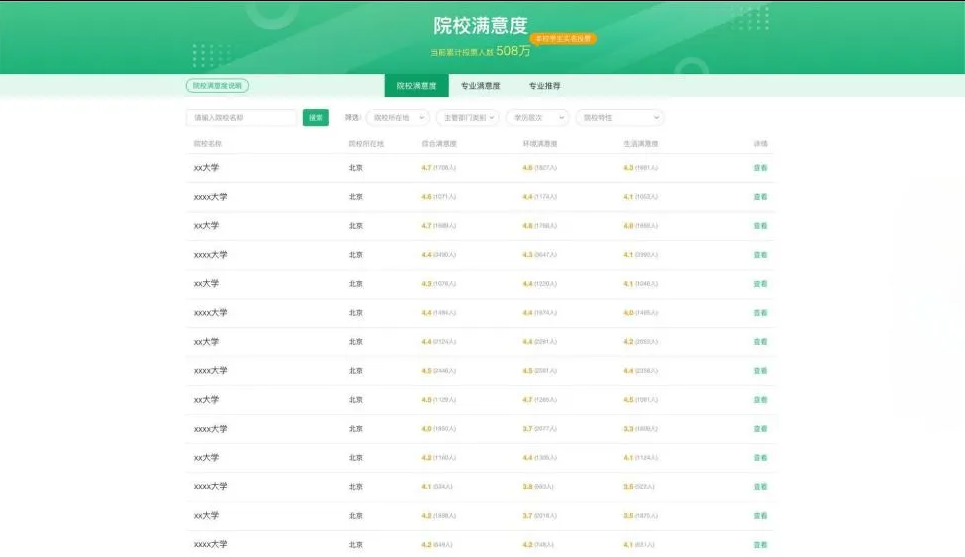The width and height of the screenshot is (965, 557).
Task: View details of the 4.1 (534人) row
Action: (x=760, y=487)
